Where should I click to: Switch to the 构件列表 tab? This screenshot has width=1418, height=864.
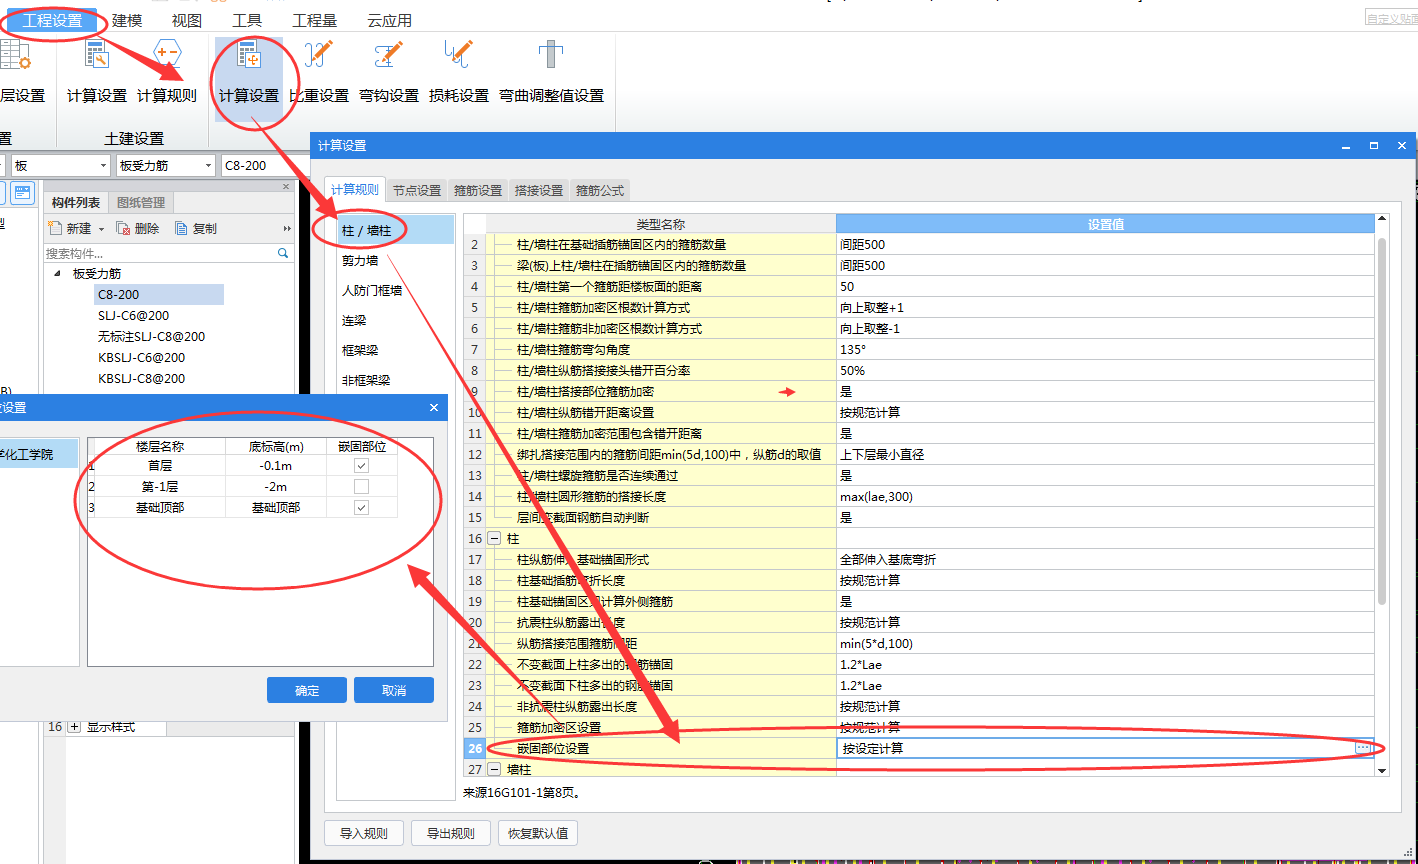pyautogui.click(x=76, y=202)
